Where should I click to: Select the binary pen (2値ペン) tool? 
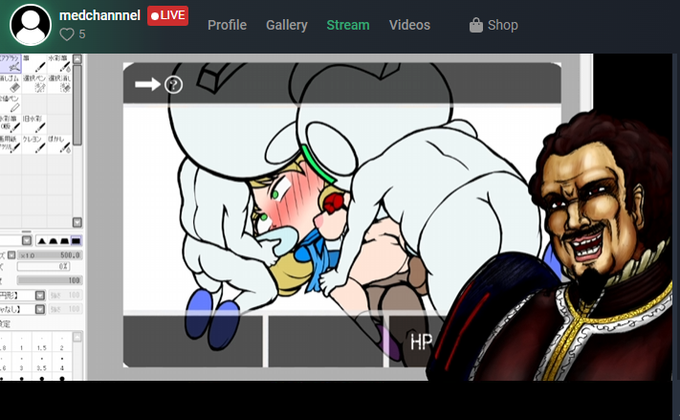[10, 104]
